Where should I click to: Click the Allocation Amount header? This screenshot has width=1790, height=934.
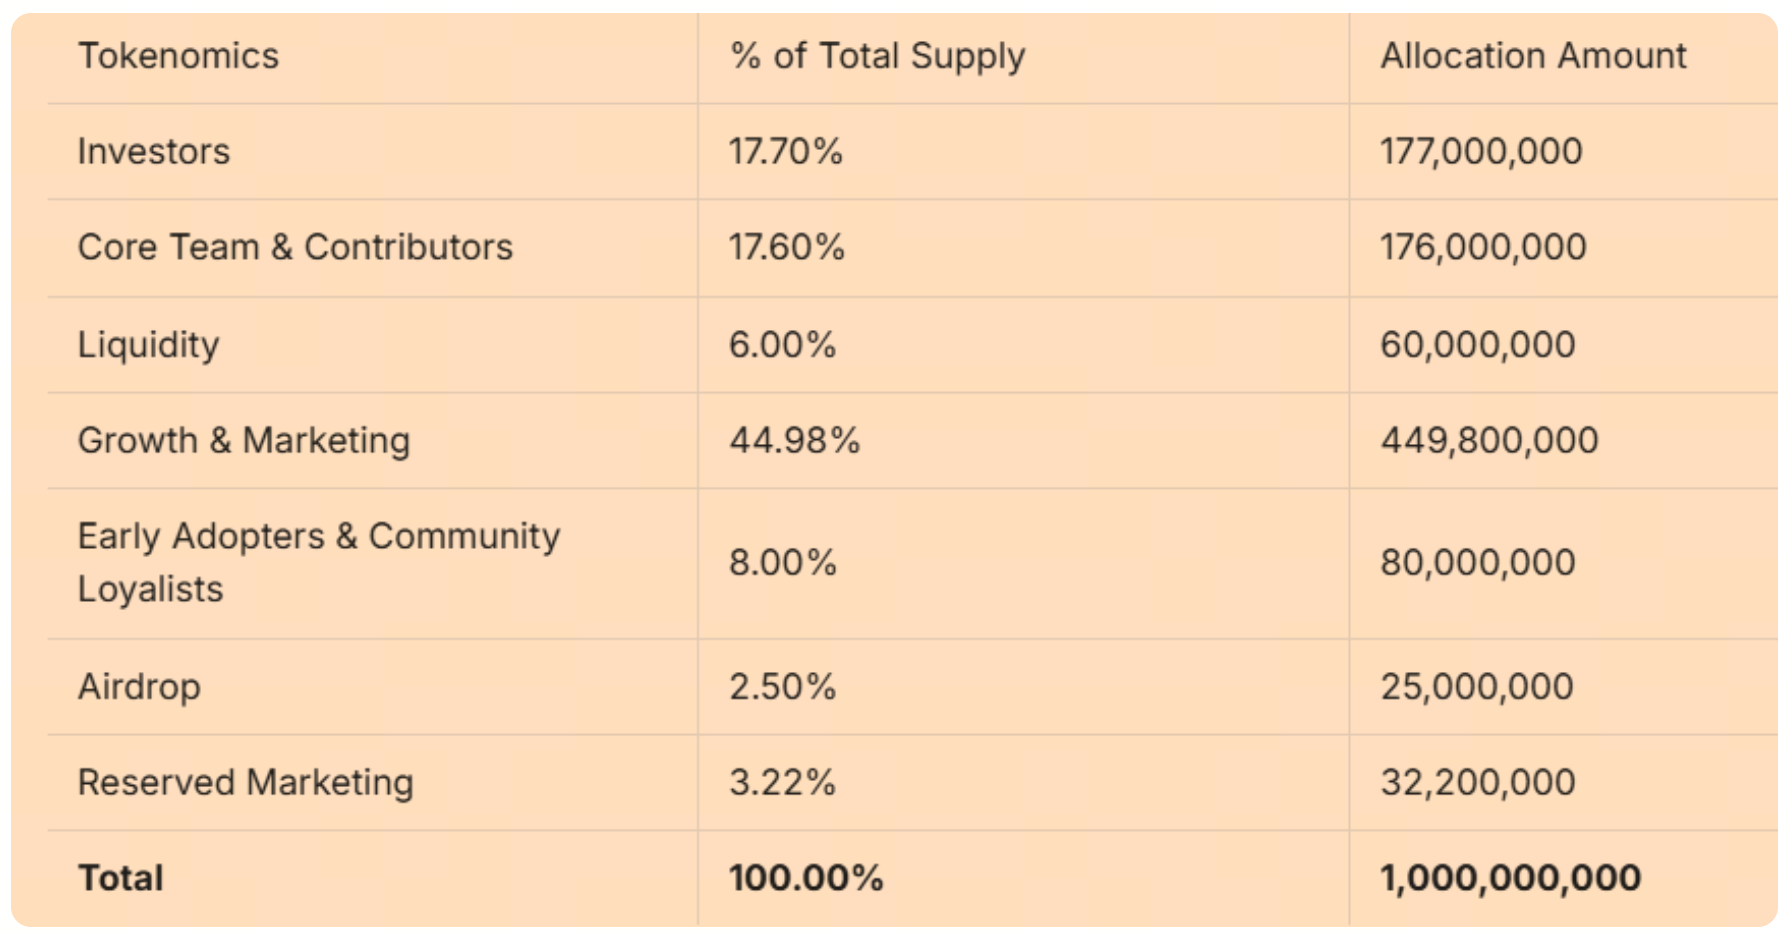[x=1533, y=56]
